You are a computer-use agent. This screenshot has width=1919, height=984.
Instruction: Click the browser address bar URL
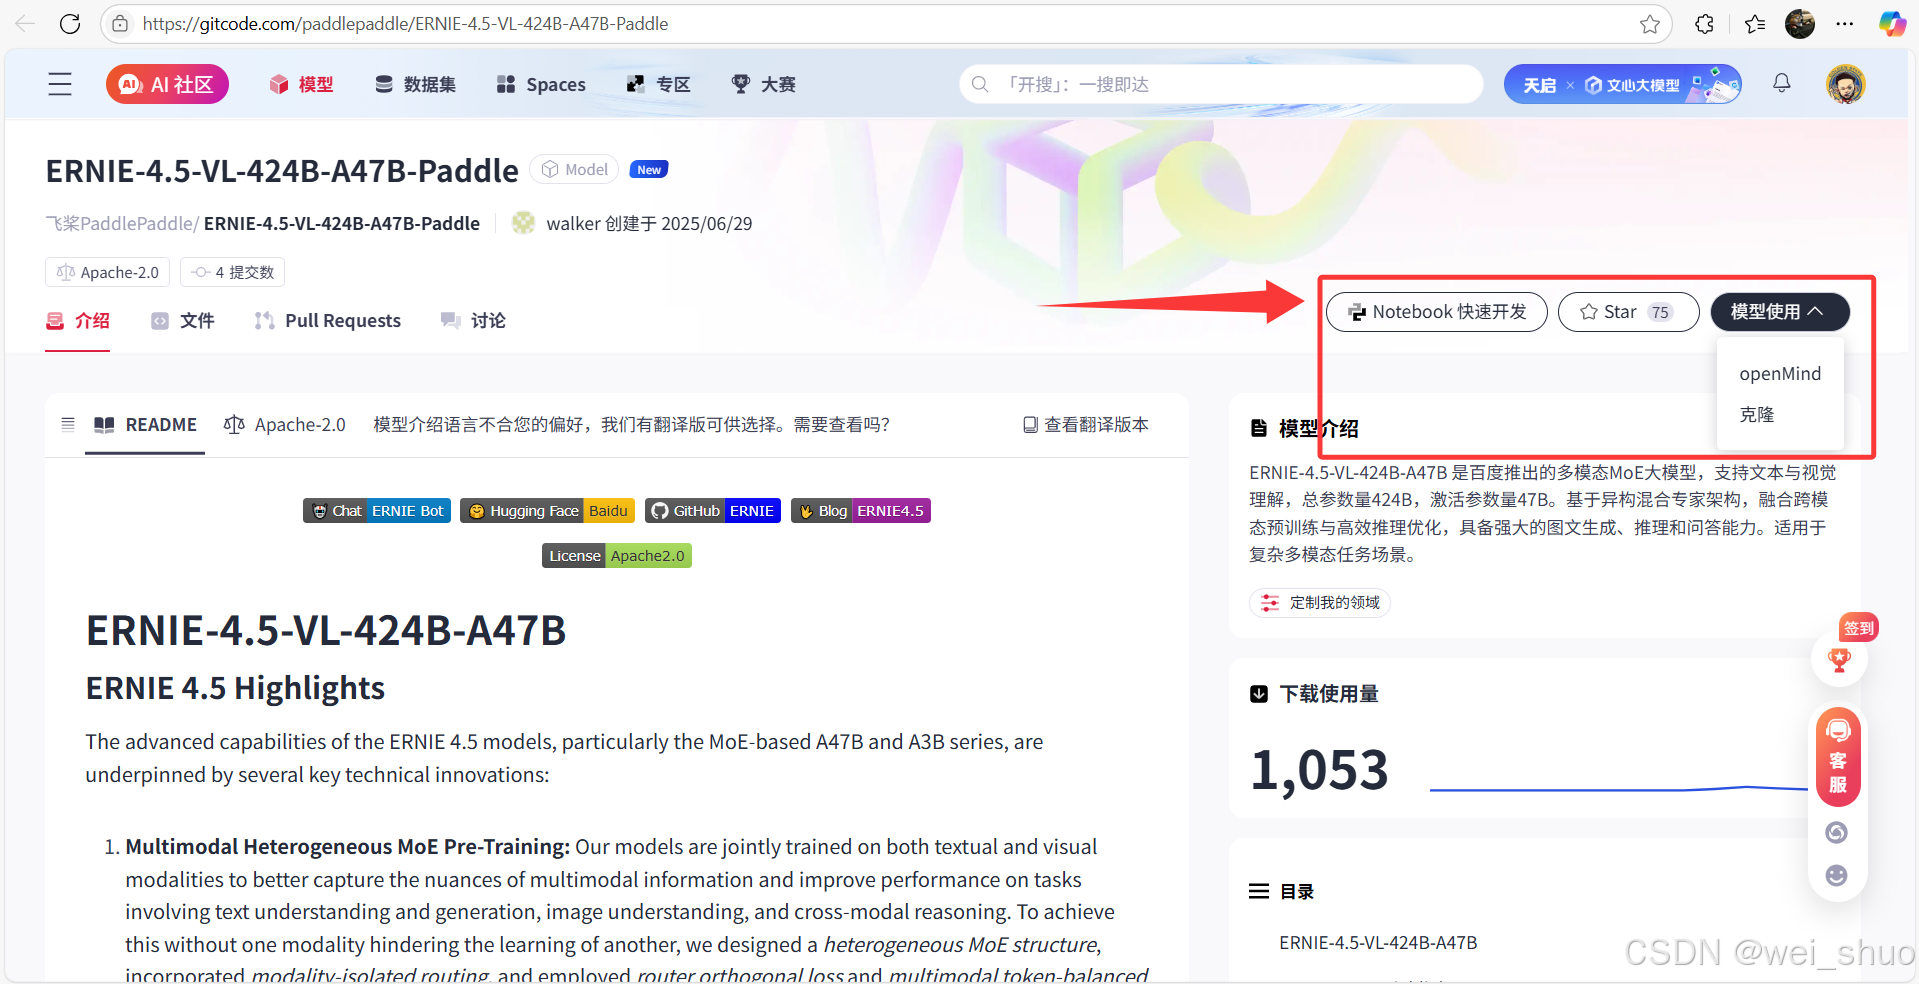[x=405, y=24]
